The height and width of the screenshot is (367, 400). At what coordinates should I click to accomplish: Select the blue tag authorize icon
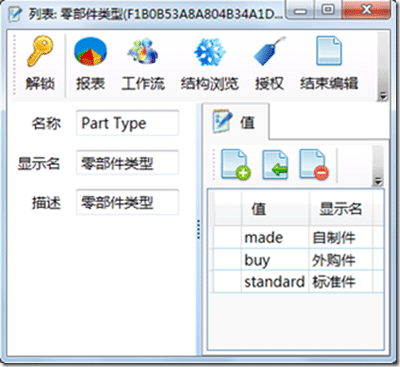[x=269, y=51]
